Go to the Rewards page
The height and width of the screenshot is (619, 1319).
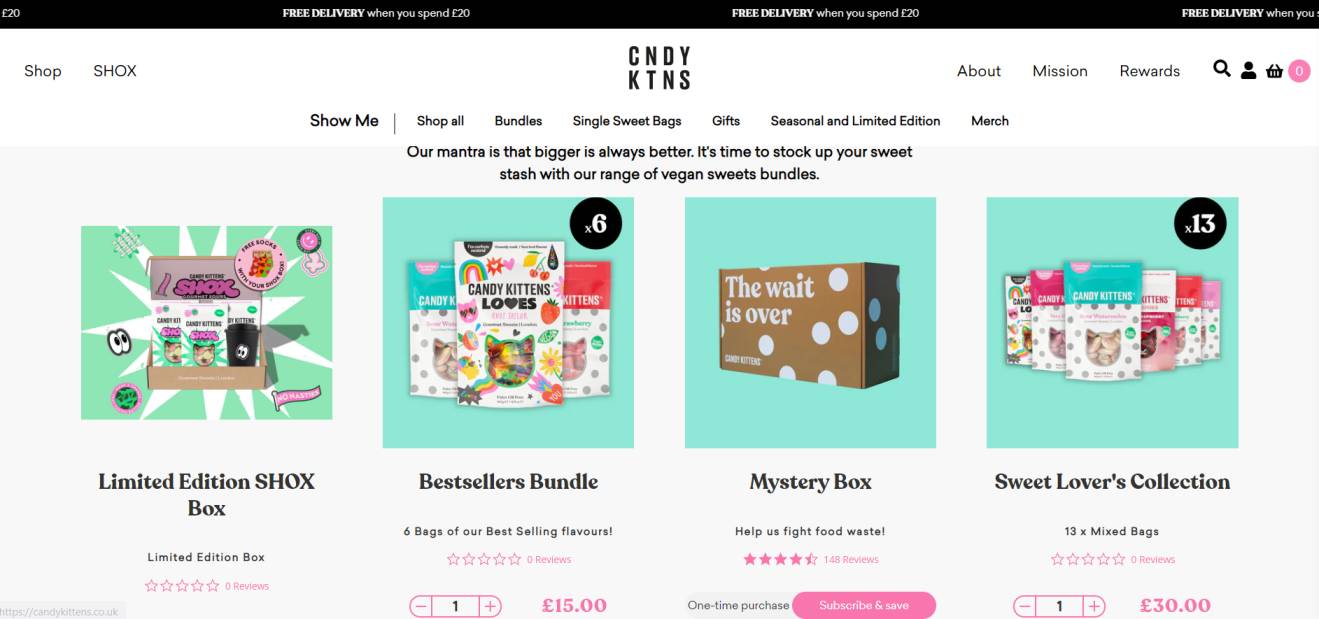[x=1149, y=71]
